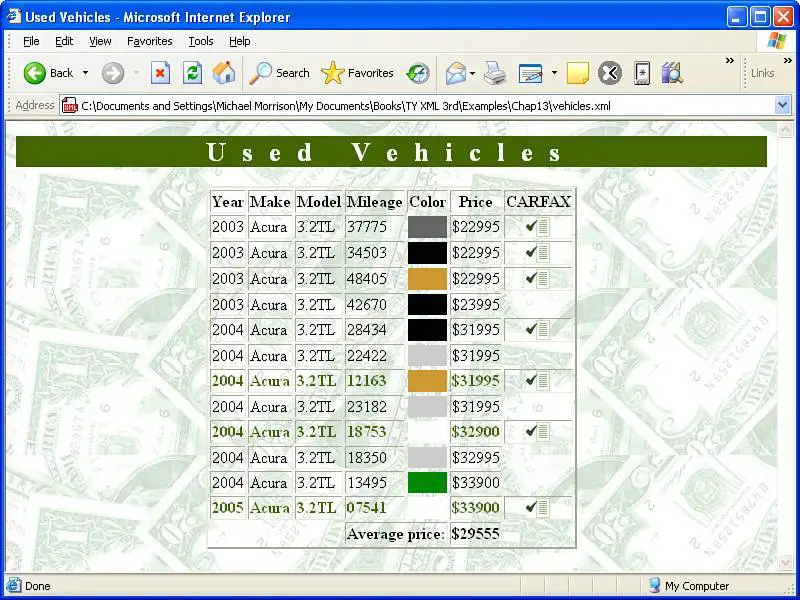Click the Links toolbar label
The height and width of the screenshot is (600, 800).
pyautogui.click(x=762, y=73)
